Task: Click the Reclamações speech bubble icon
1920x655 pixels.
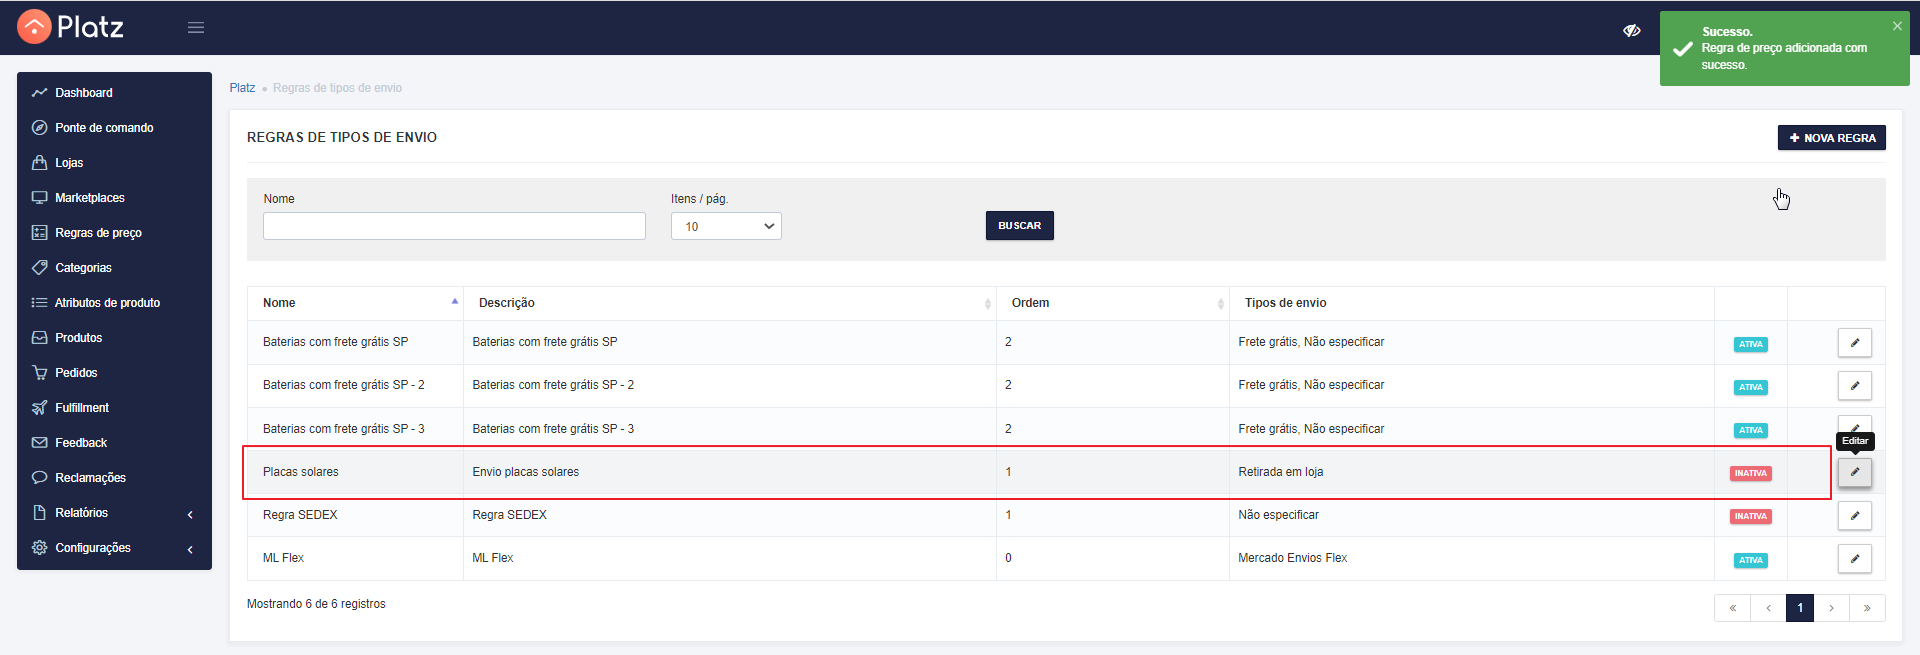Action: pyautogui.click(x=40, y=477)
